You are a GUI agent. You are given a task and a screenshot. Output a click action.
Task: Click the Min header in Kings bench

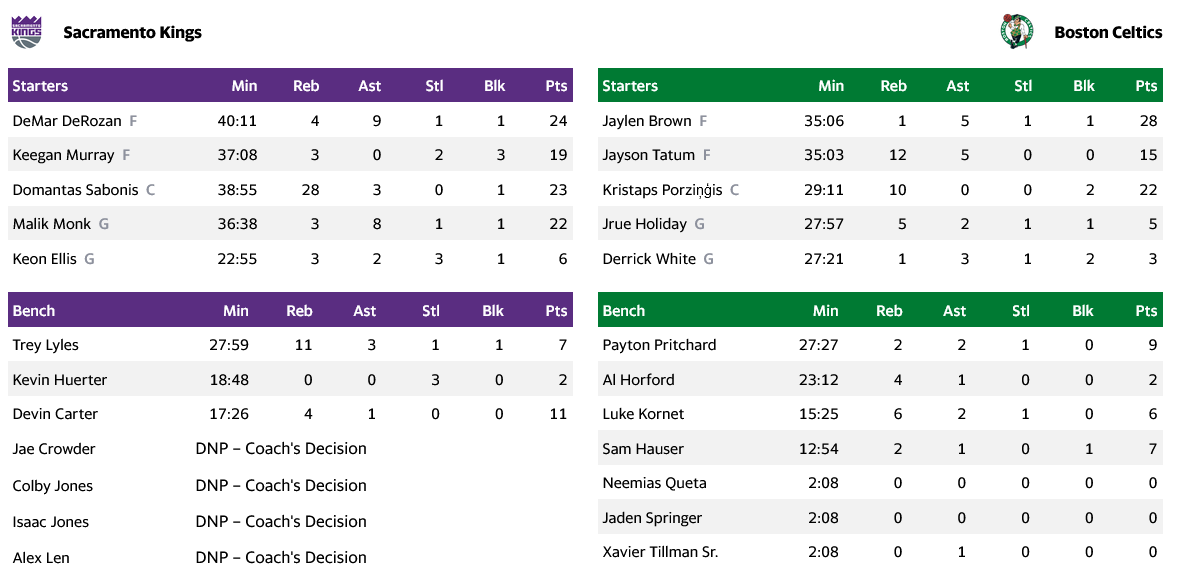[236, 311]
